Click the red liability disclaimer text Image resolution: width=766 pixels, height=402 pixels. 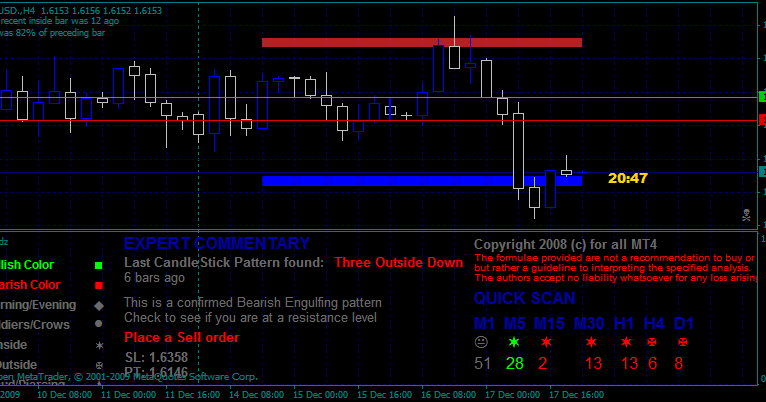[615, 268]
